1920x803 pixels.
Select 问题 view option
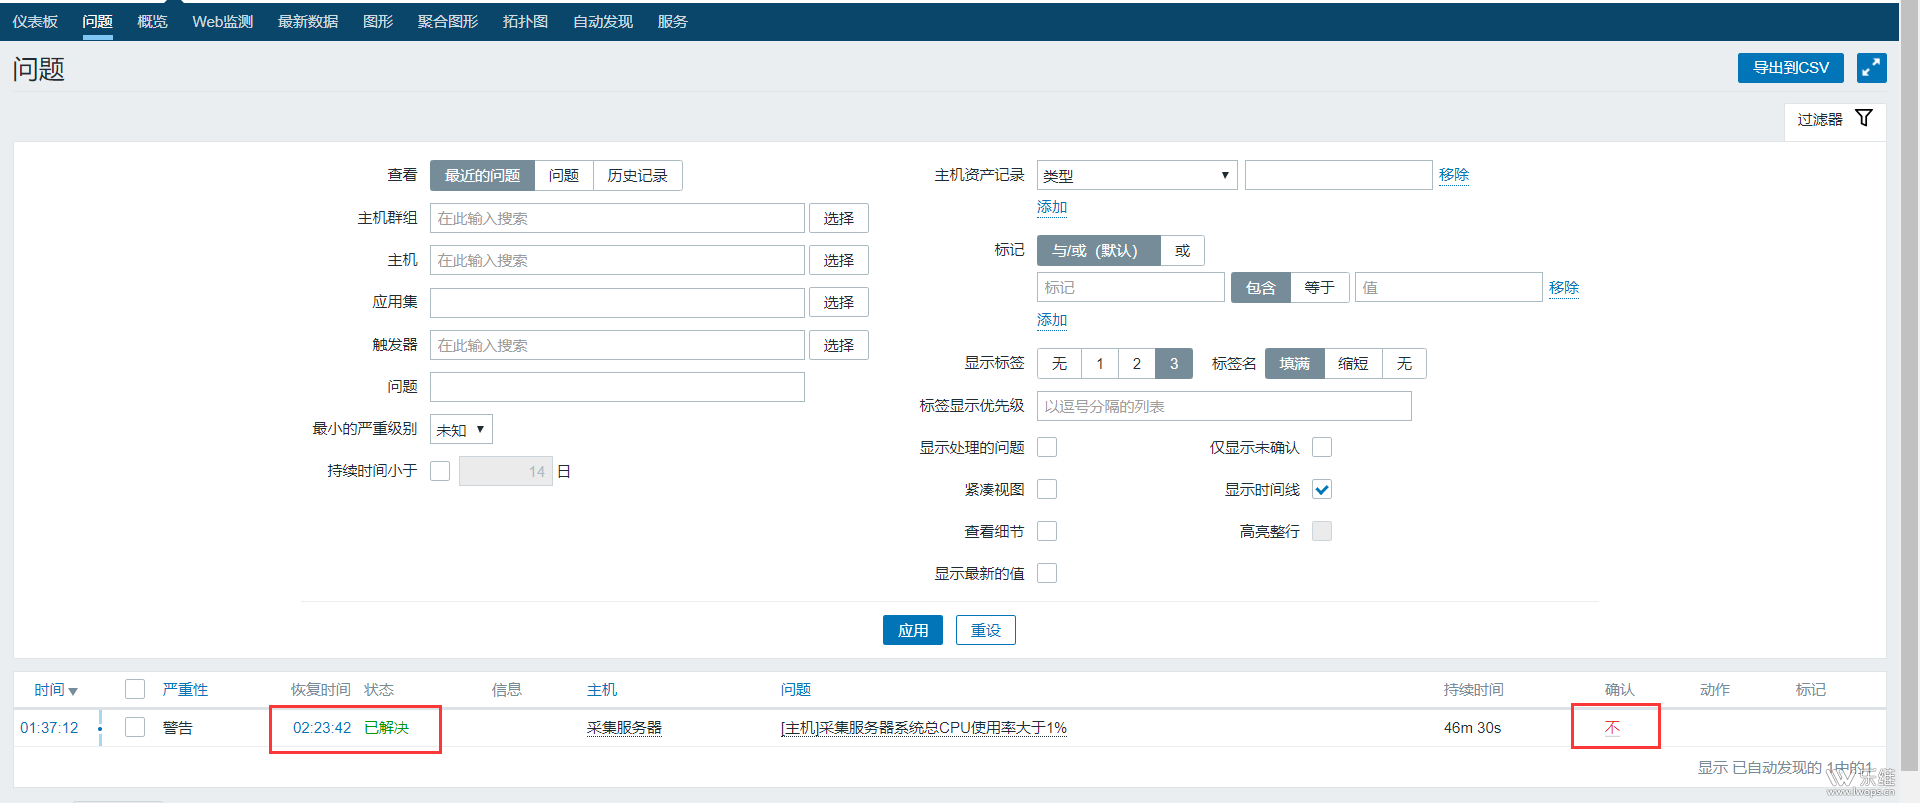(564, 175)
